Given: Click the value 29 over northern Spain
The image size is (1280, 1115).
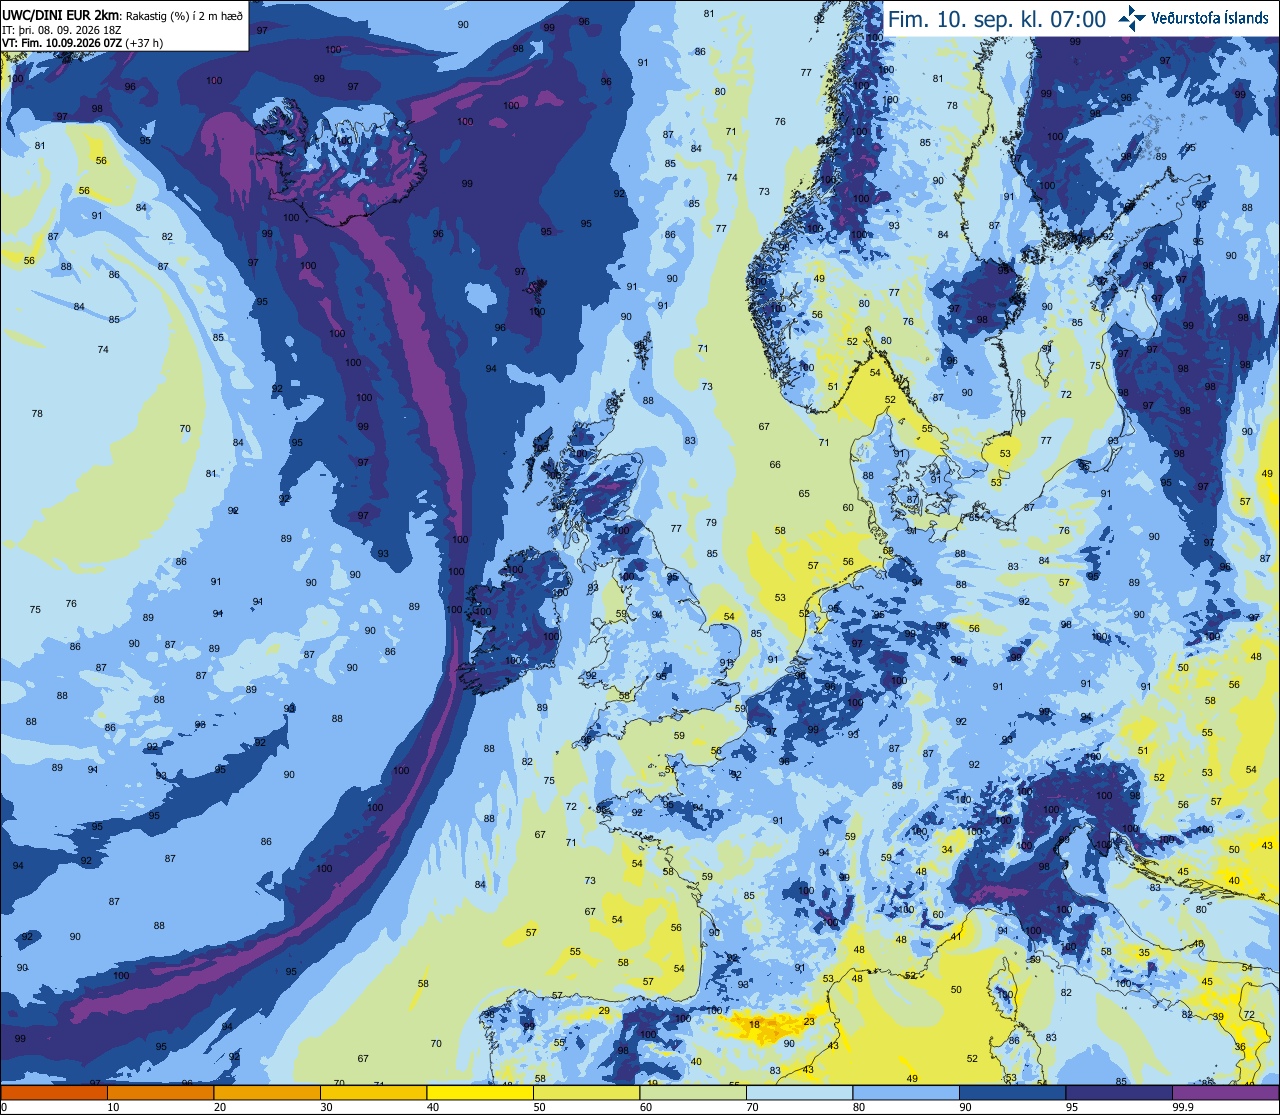Looking at the screenshot, I should coord(604,1011).
